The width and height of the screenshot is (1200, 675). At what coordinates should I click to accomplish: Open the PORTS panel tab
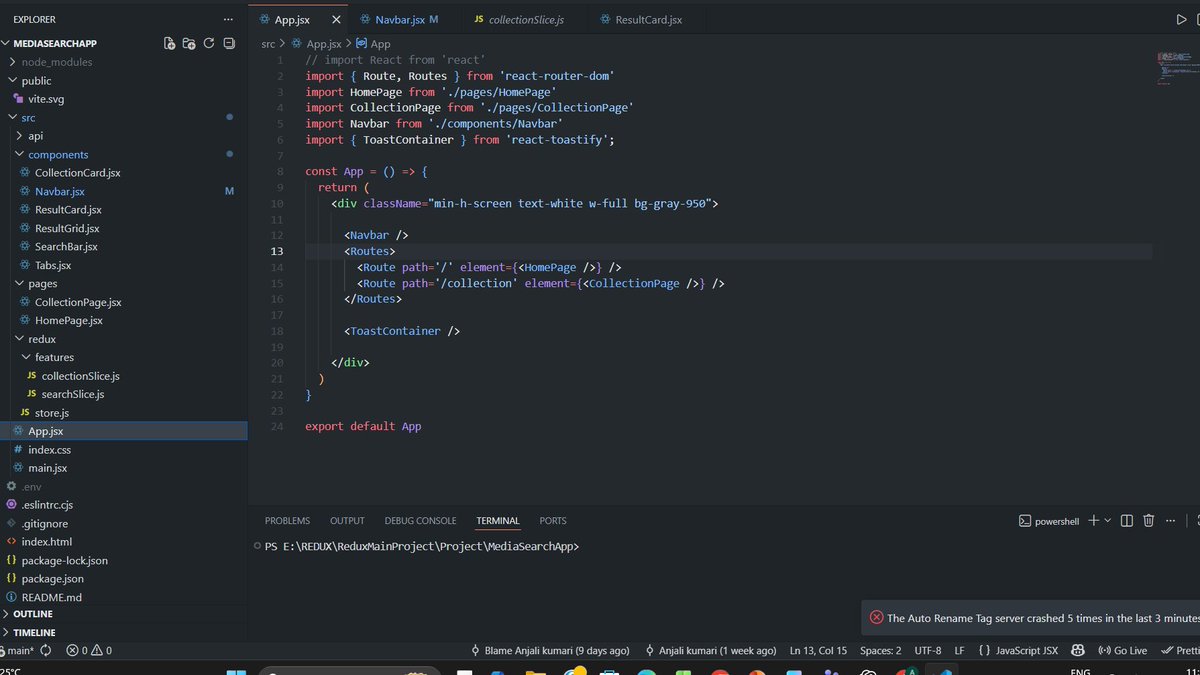553,520
